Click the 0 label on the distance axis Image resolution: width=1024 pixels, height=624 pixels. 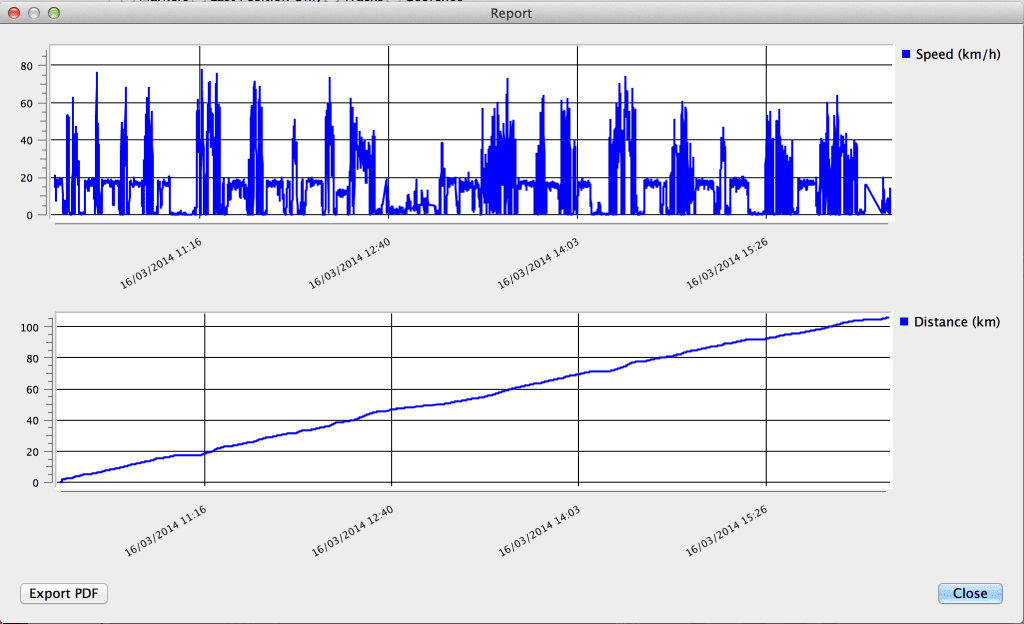click(36, 483)
